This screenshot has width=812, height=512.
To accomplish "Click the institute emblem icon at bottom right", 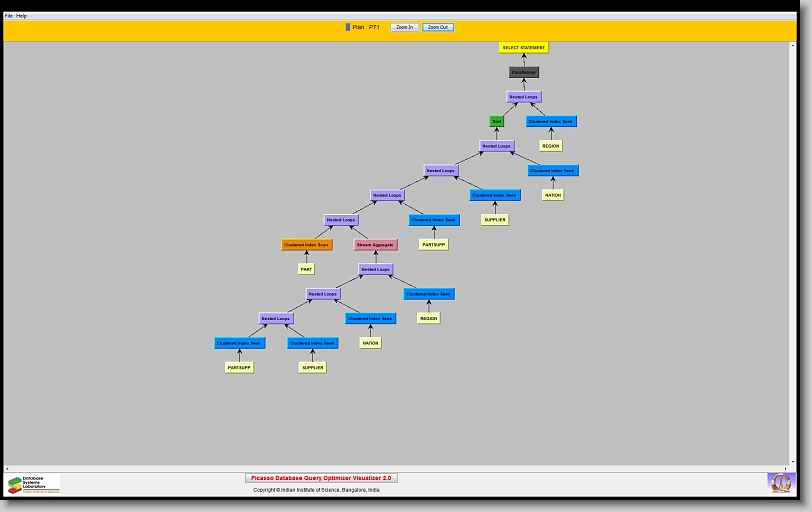I will [779, 483].
